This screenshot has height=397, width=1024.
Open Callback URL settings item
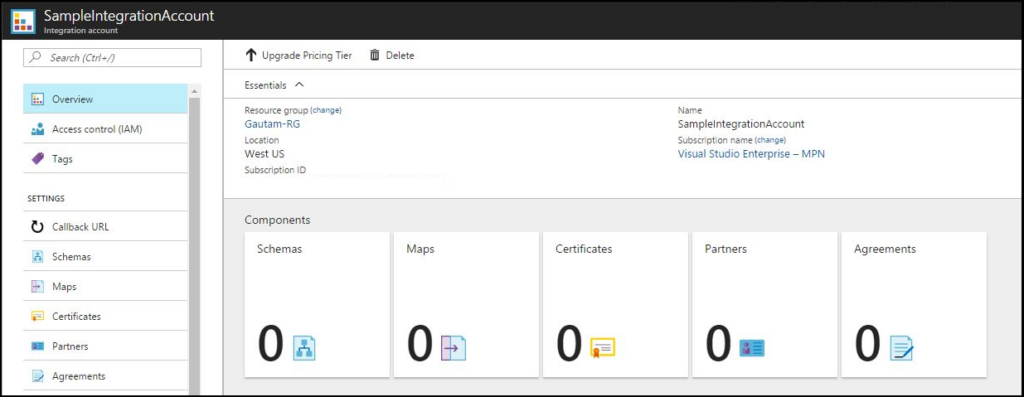(105, 227)
